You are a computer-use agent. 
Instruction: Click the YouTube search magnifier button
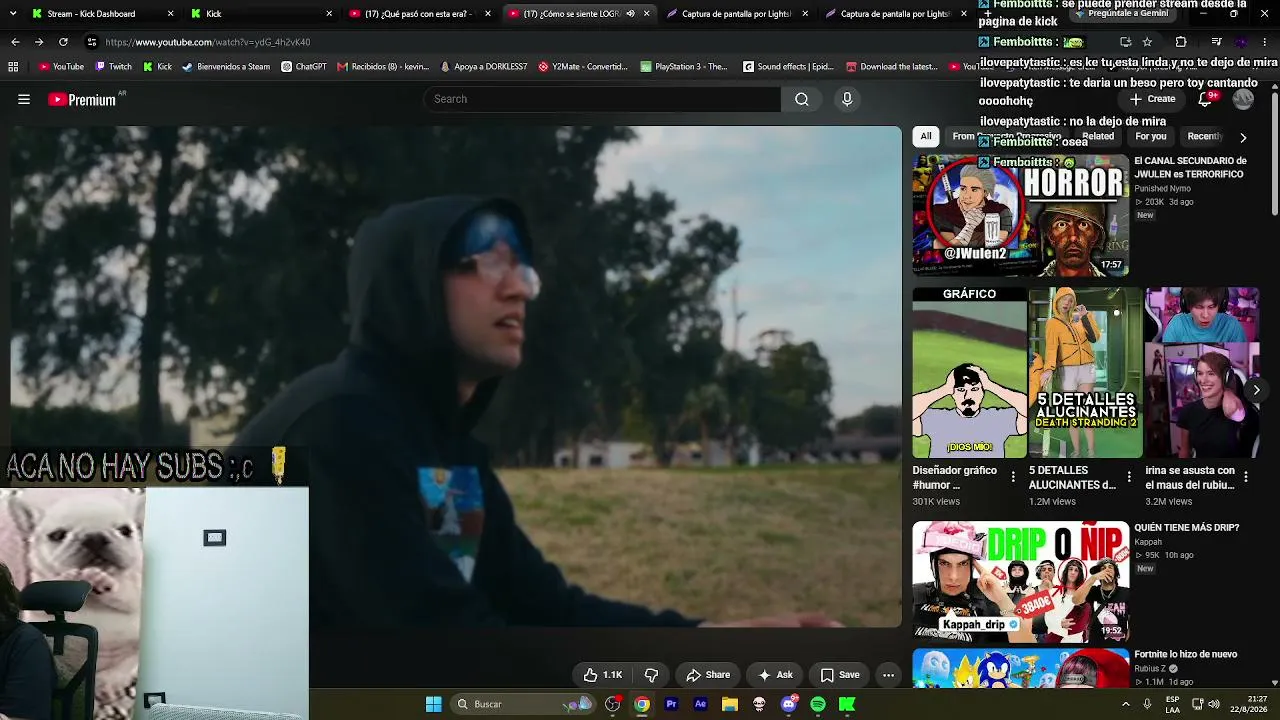click(x=802, y=99)
